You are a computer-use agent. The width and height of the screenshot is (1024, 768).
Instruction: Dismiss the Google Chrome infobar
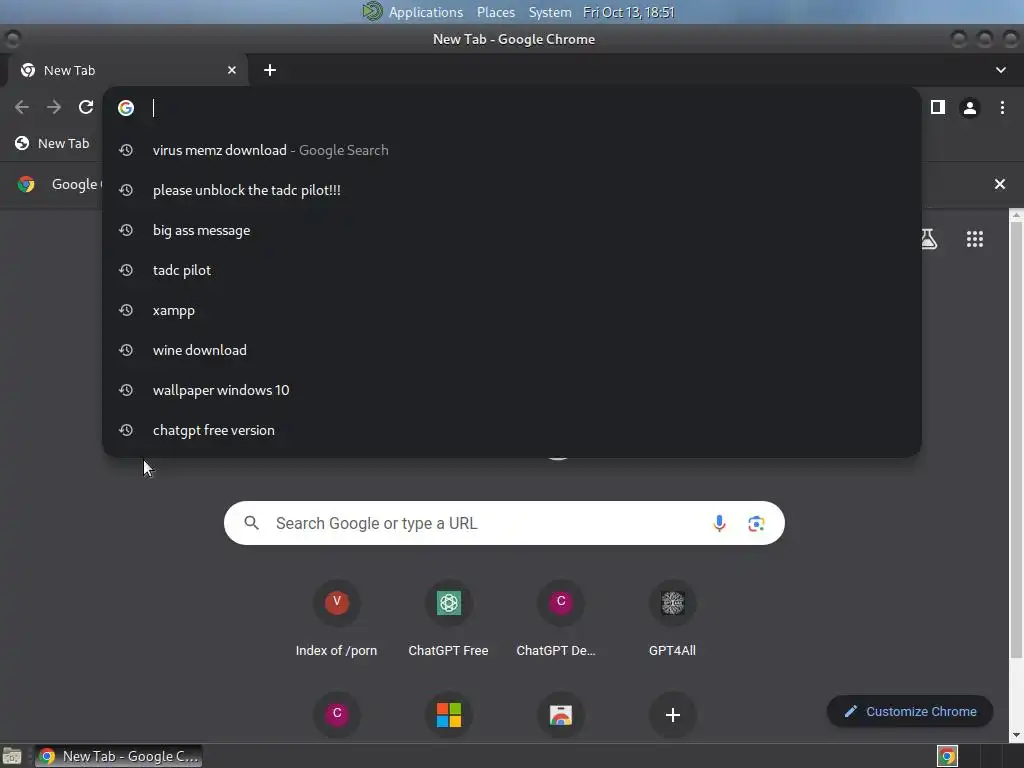point(999,184)
